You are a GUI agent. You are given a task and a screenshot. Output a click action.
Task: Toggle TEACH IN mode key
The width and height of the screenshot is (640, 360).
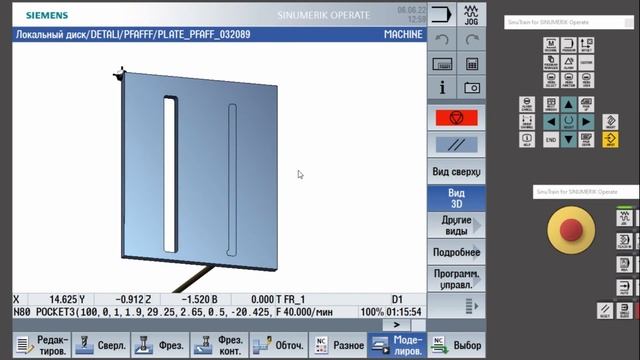624,241
